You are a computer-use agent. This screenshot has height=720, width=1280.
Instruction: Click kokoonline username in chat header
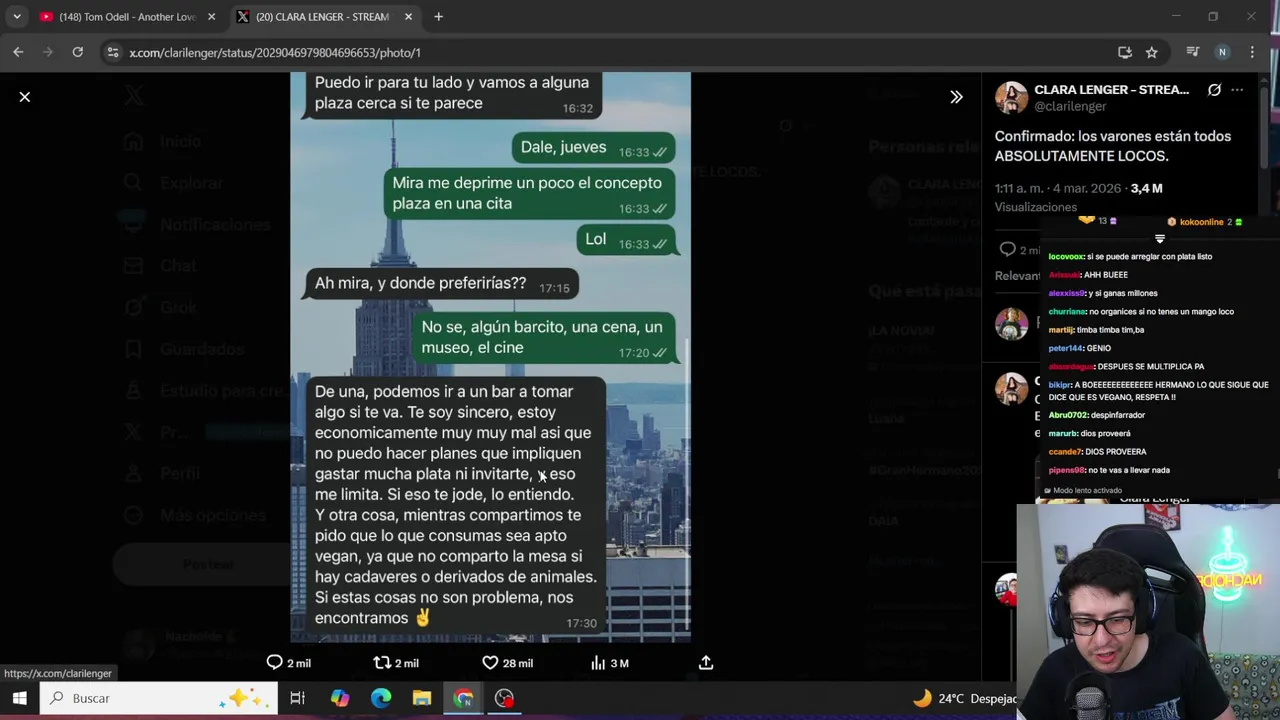pyautogui.click(x=1201, y=222)
